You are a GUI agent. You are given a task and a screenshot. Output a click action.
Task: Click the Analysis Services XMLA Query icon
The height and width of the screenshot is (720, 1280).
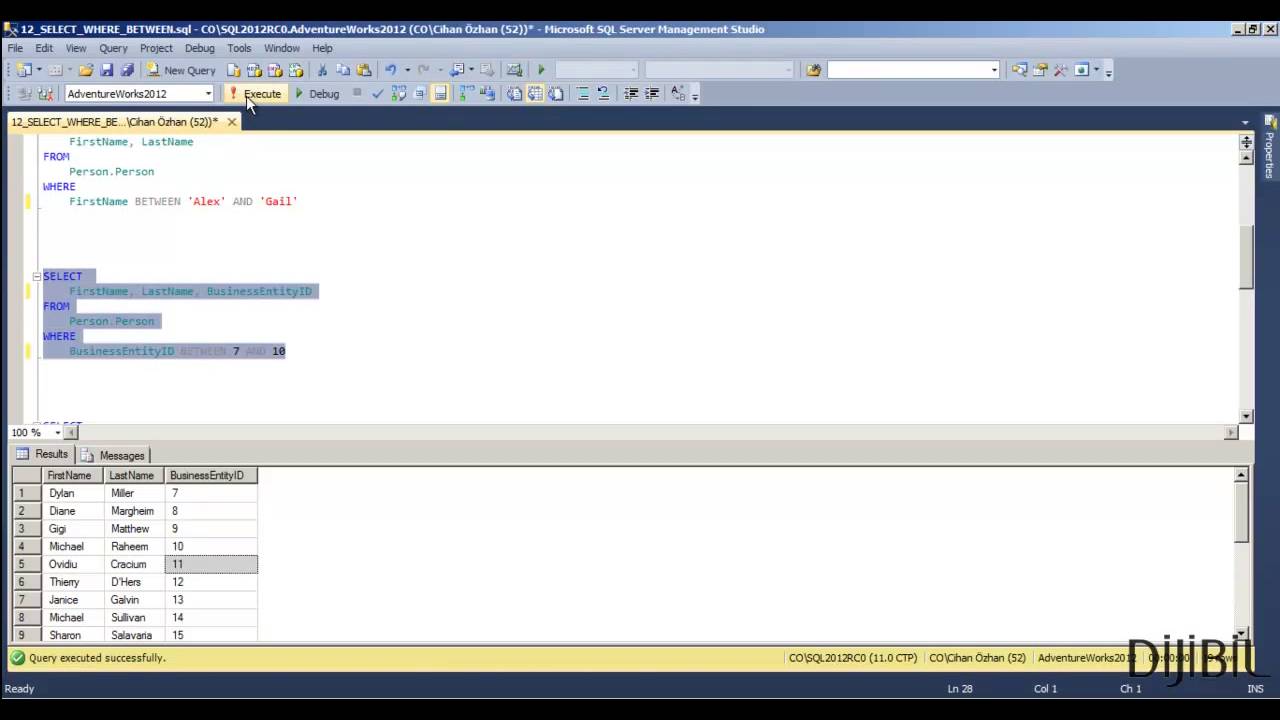(296, 70)
